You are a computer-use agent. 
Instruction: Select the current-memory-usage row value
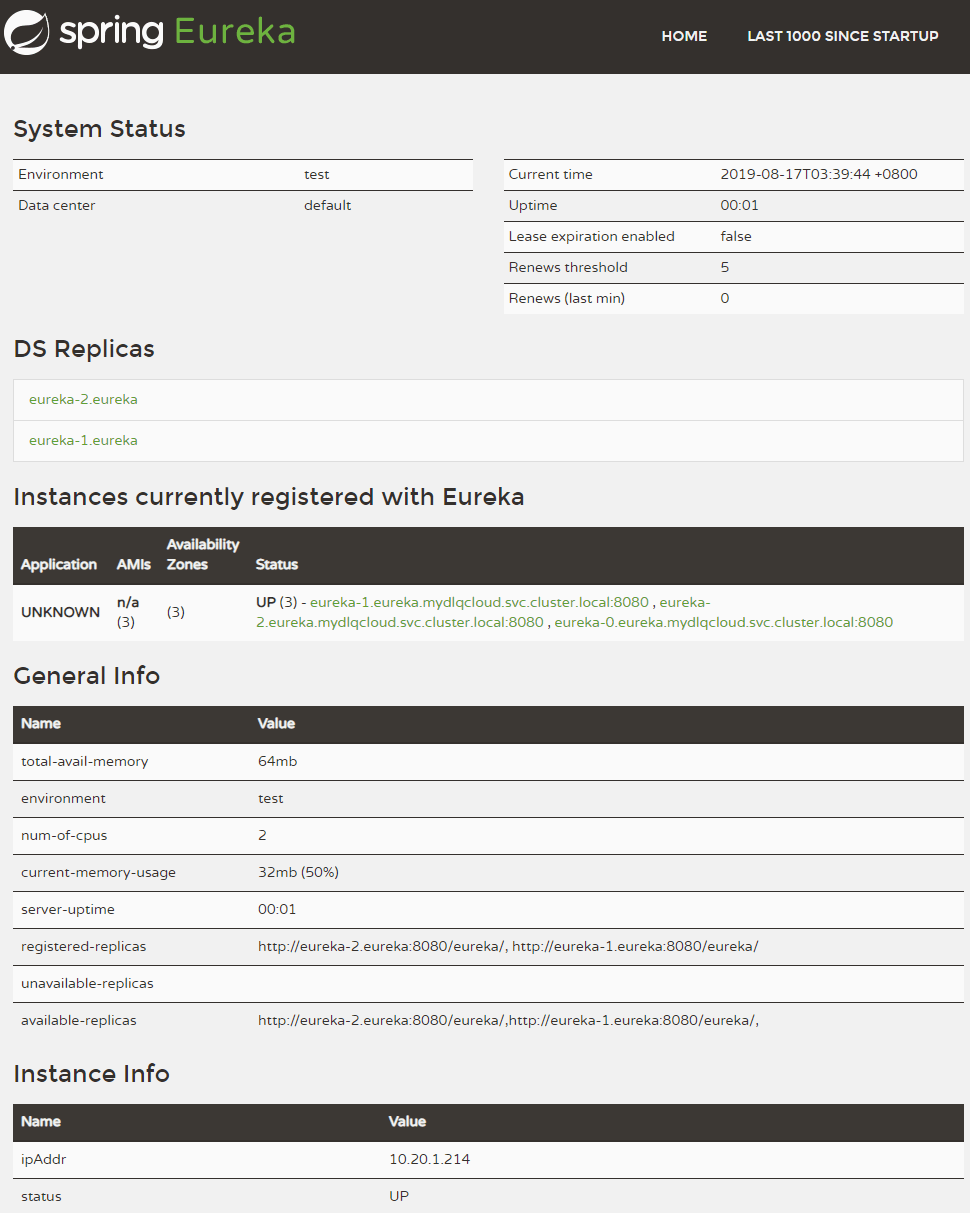[x=298, y=872]
